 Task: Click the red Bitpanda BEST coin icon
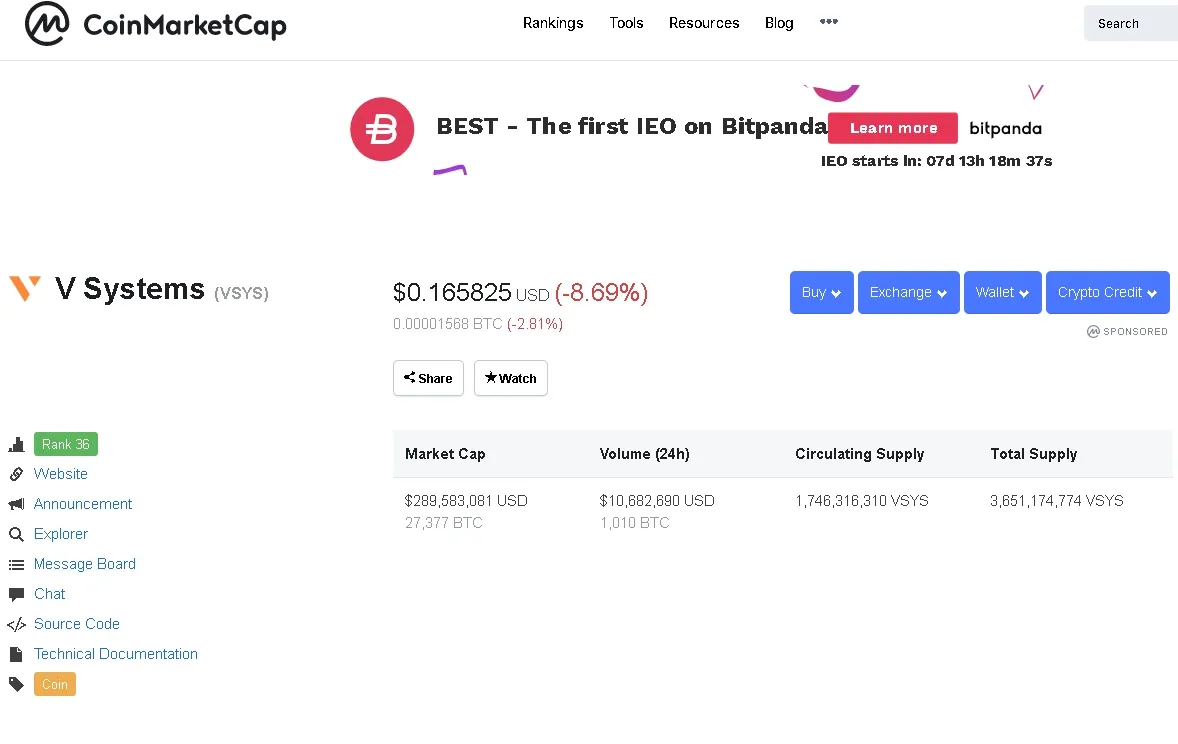(382, 129)
